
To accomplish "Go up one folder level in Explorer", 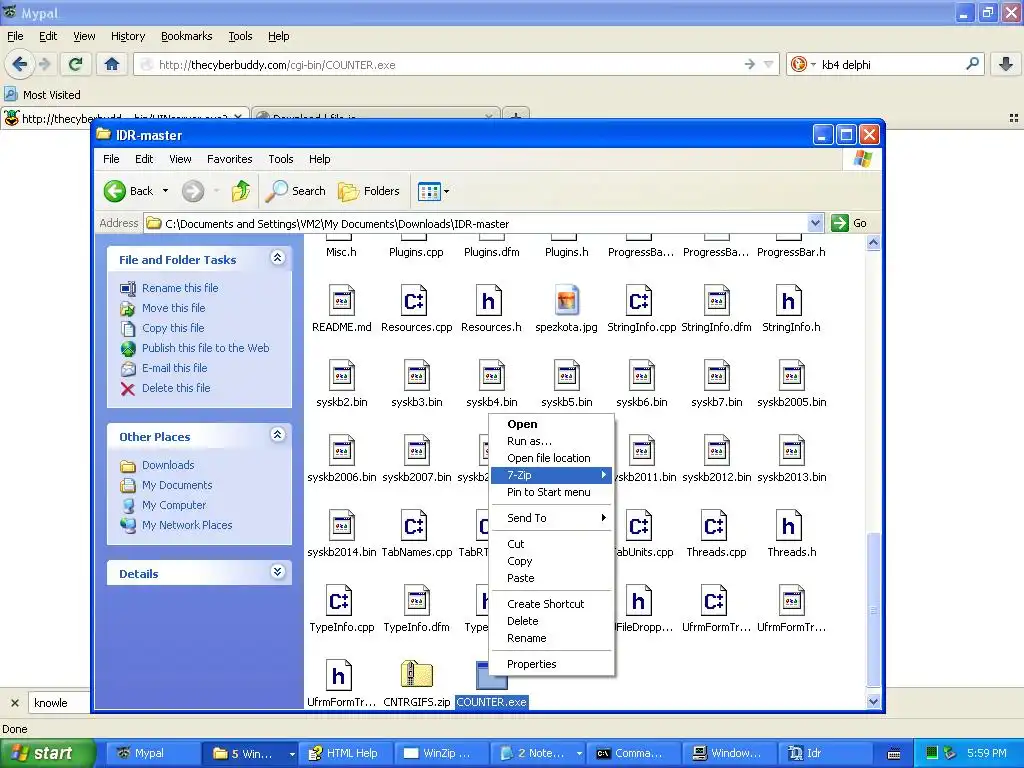I will pos(241,191).
